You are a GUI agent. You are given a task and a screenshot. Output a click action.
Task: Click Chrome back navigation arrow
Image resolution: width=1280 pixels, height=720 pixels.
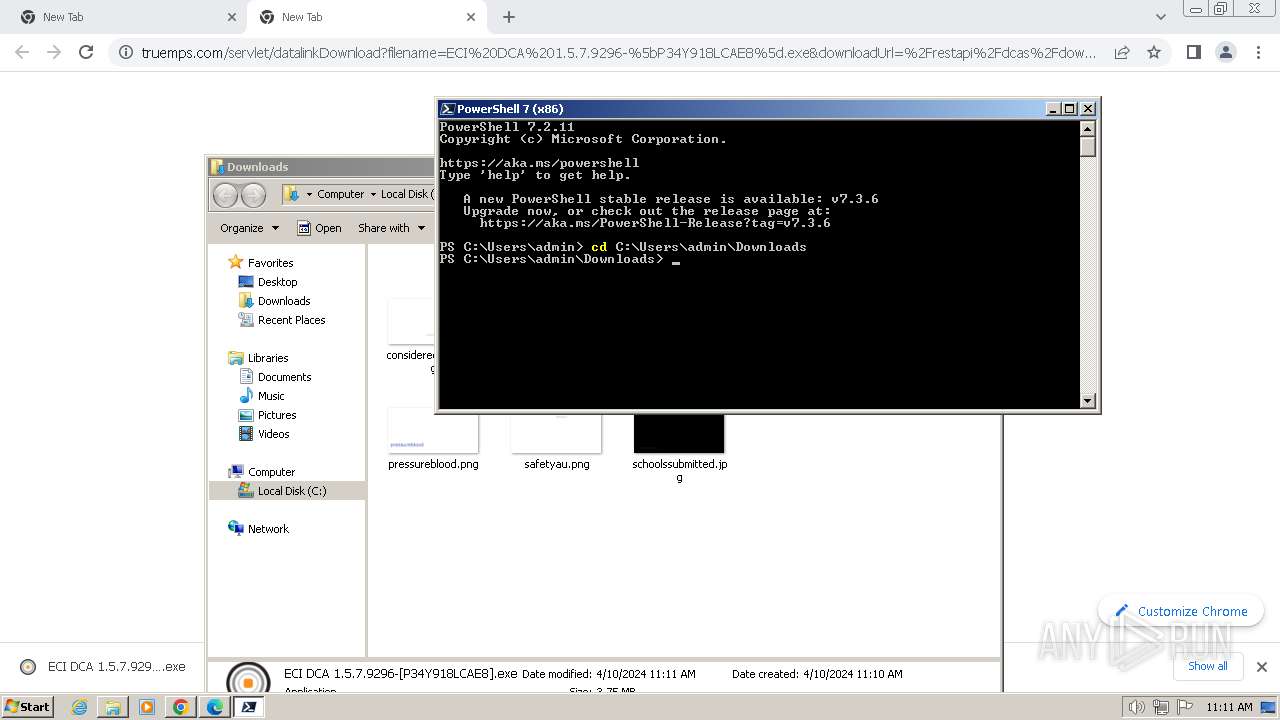click(x=22, y=52)
